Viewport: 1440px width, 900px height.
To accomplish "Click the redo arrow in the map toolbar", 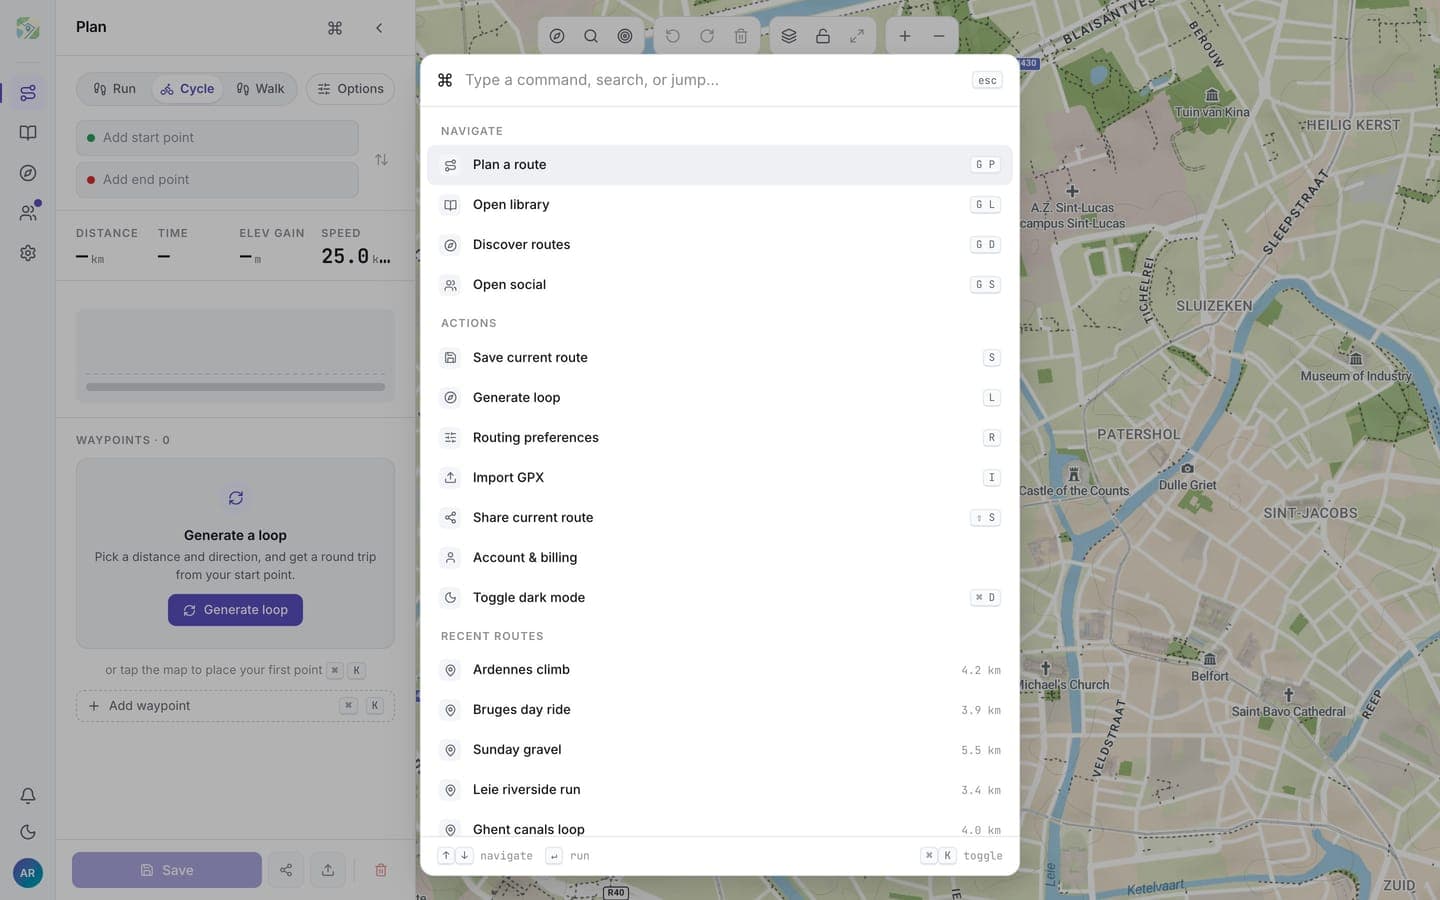I will click(707, 36).
